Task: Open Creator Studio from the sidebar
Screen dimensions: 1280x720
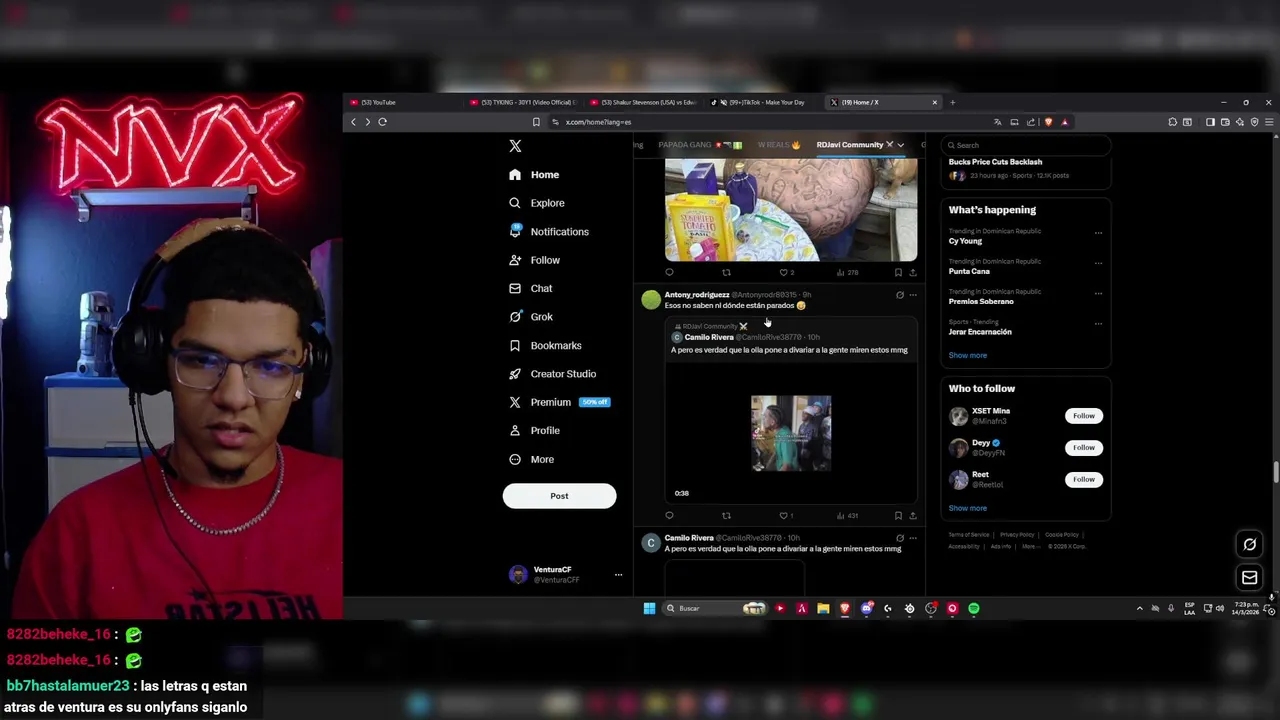Action: click(x=553, y=374)
